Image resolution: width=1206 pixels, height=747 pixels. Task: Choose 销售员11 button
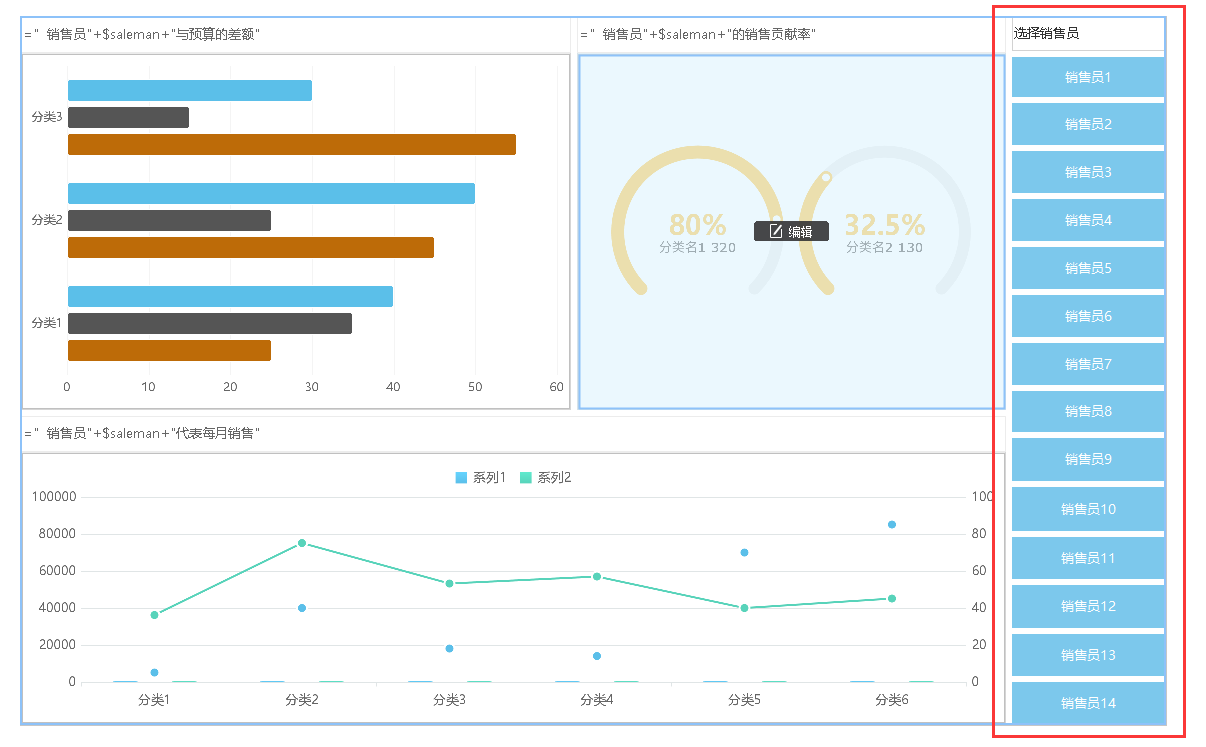click(1088, 558)
